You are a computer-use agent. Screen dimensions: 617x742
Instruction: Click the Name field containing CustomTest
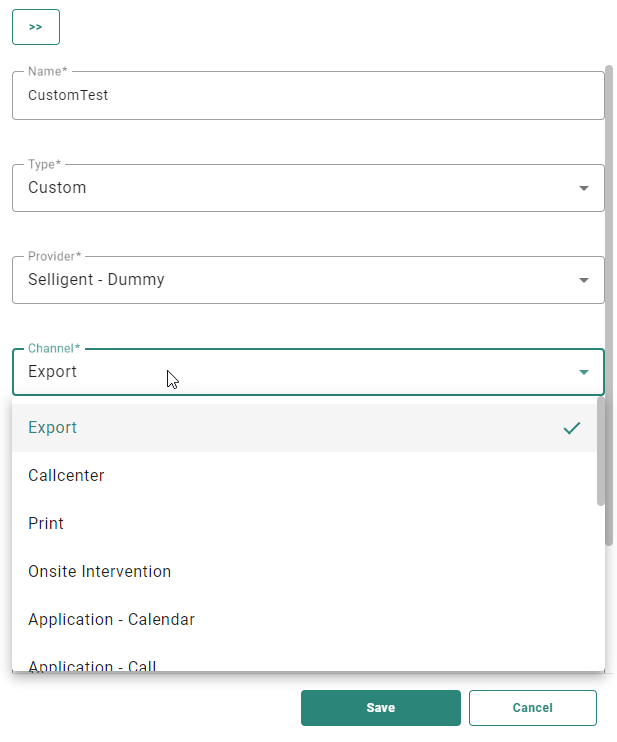[300, 96]
